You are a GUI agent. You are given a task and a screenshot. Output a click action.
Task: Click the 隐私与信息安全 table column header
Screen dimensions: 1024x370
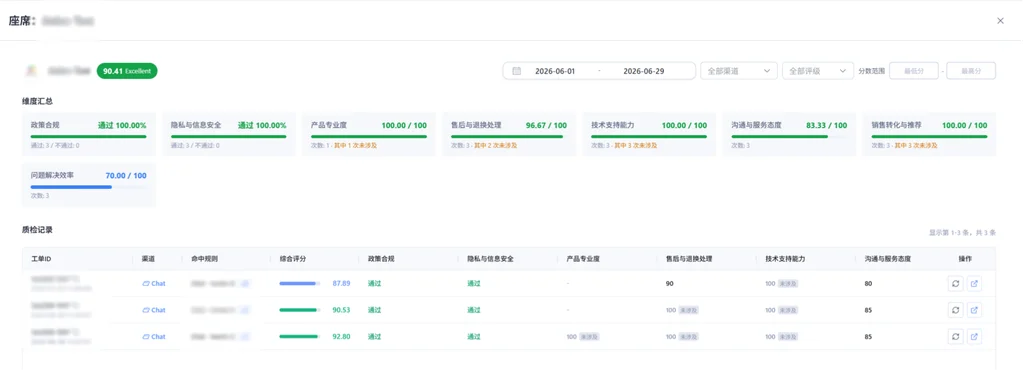pos(490,259)
